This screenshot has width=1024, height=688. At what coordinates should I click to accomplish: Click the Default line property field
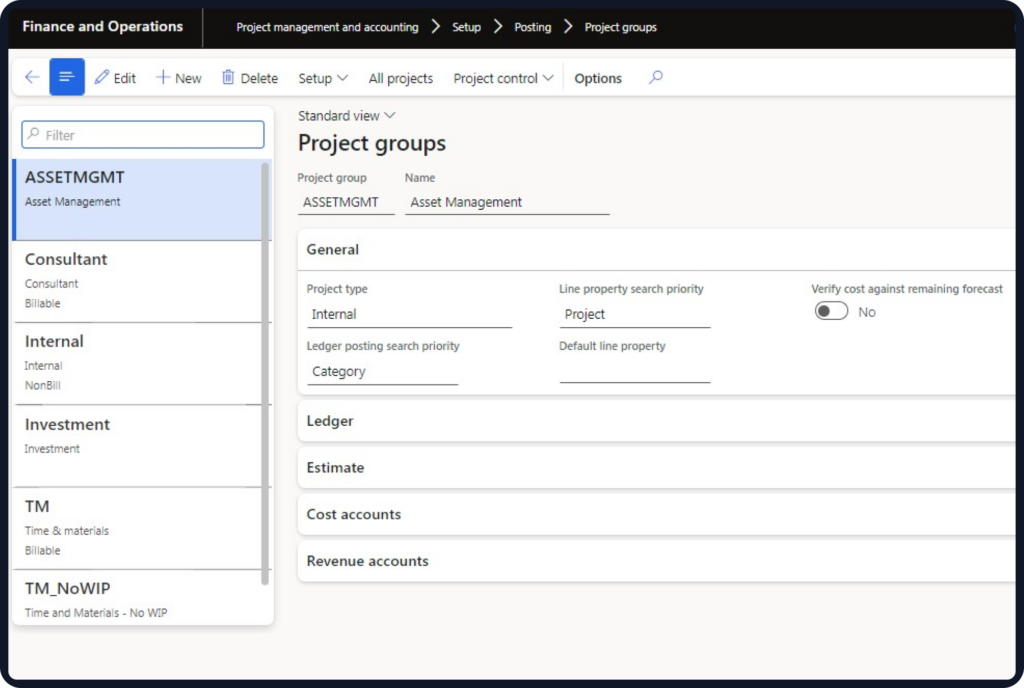[634, 370]
